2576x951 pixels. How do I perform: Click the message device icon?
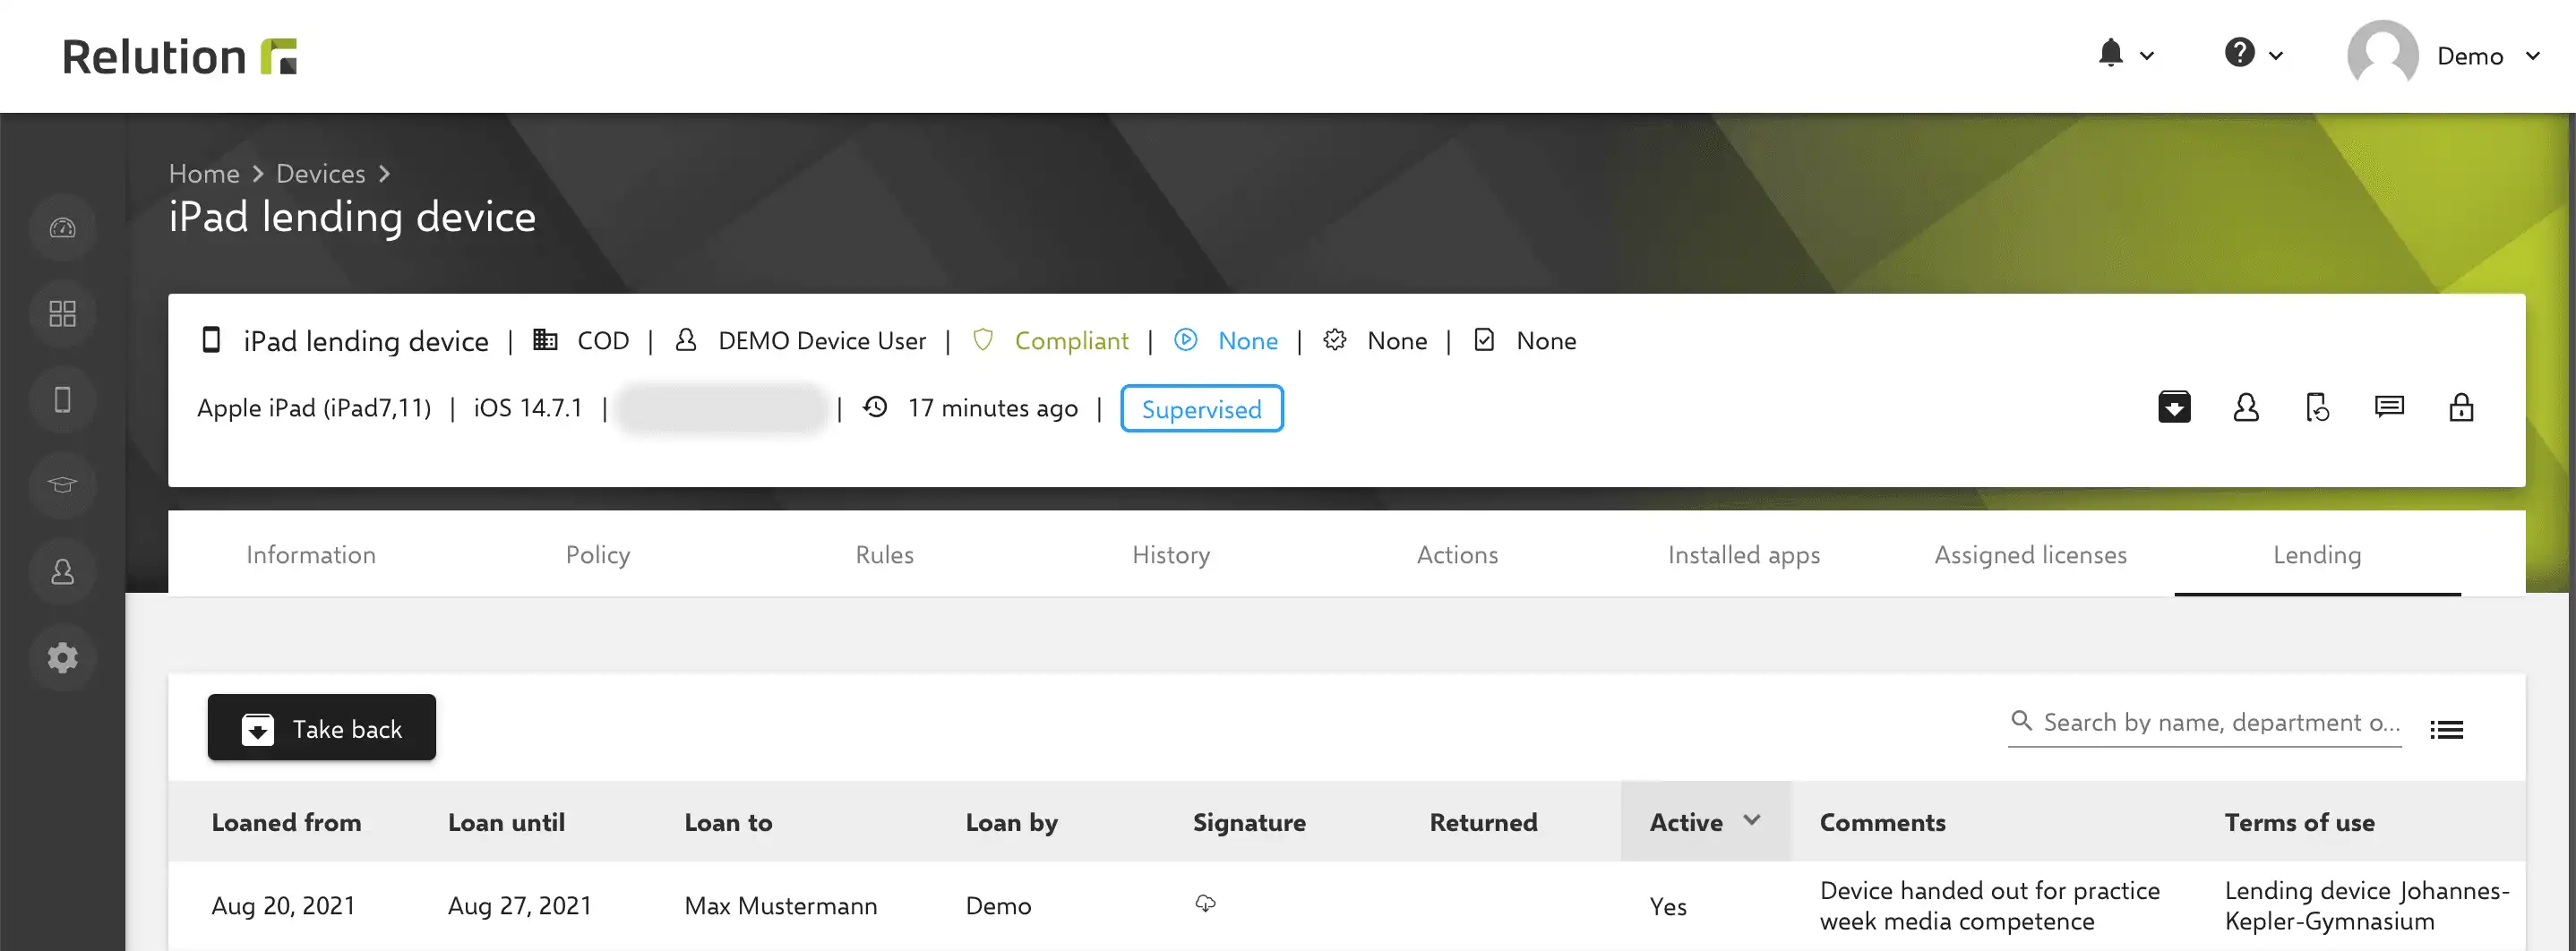(2389, 407)
